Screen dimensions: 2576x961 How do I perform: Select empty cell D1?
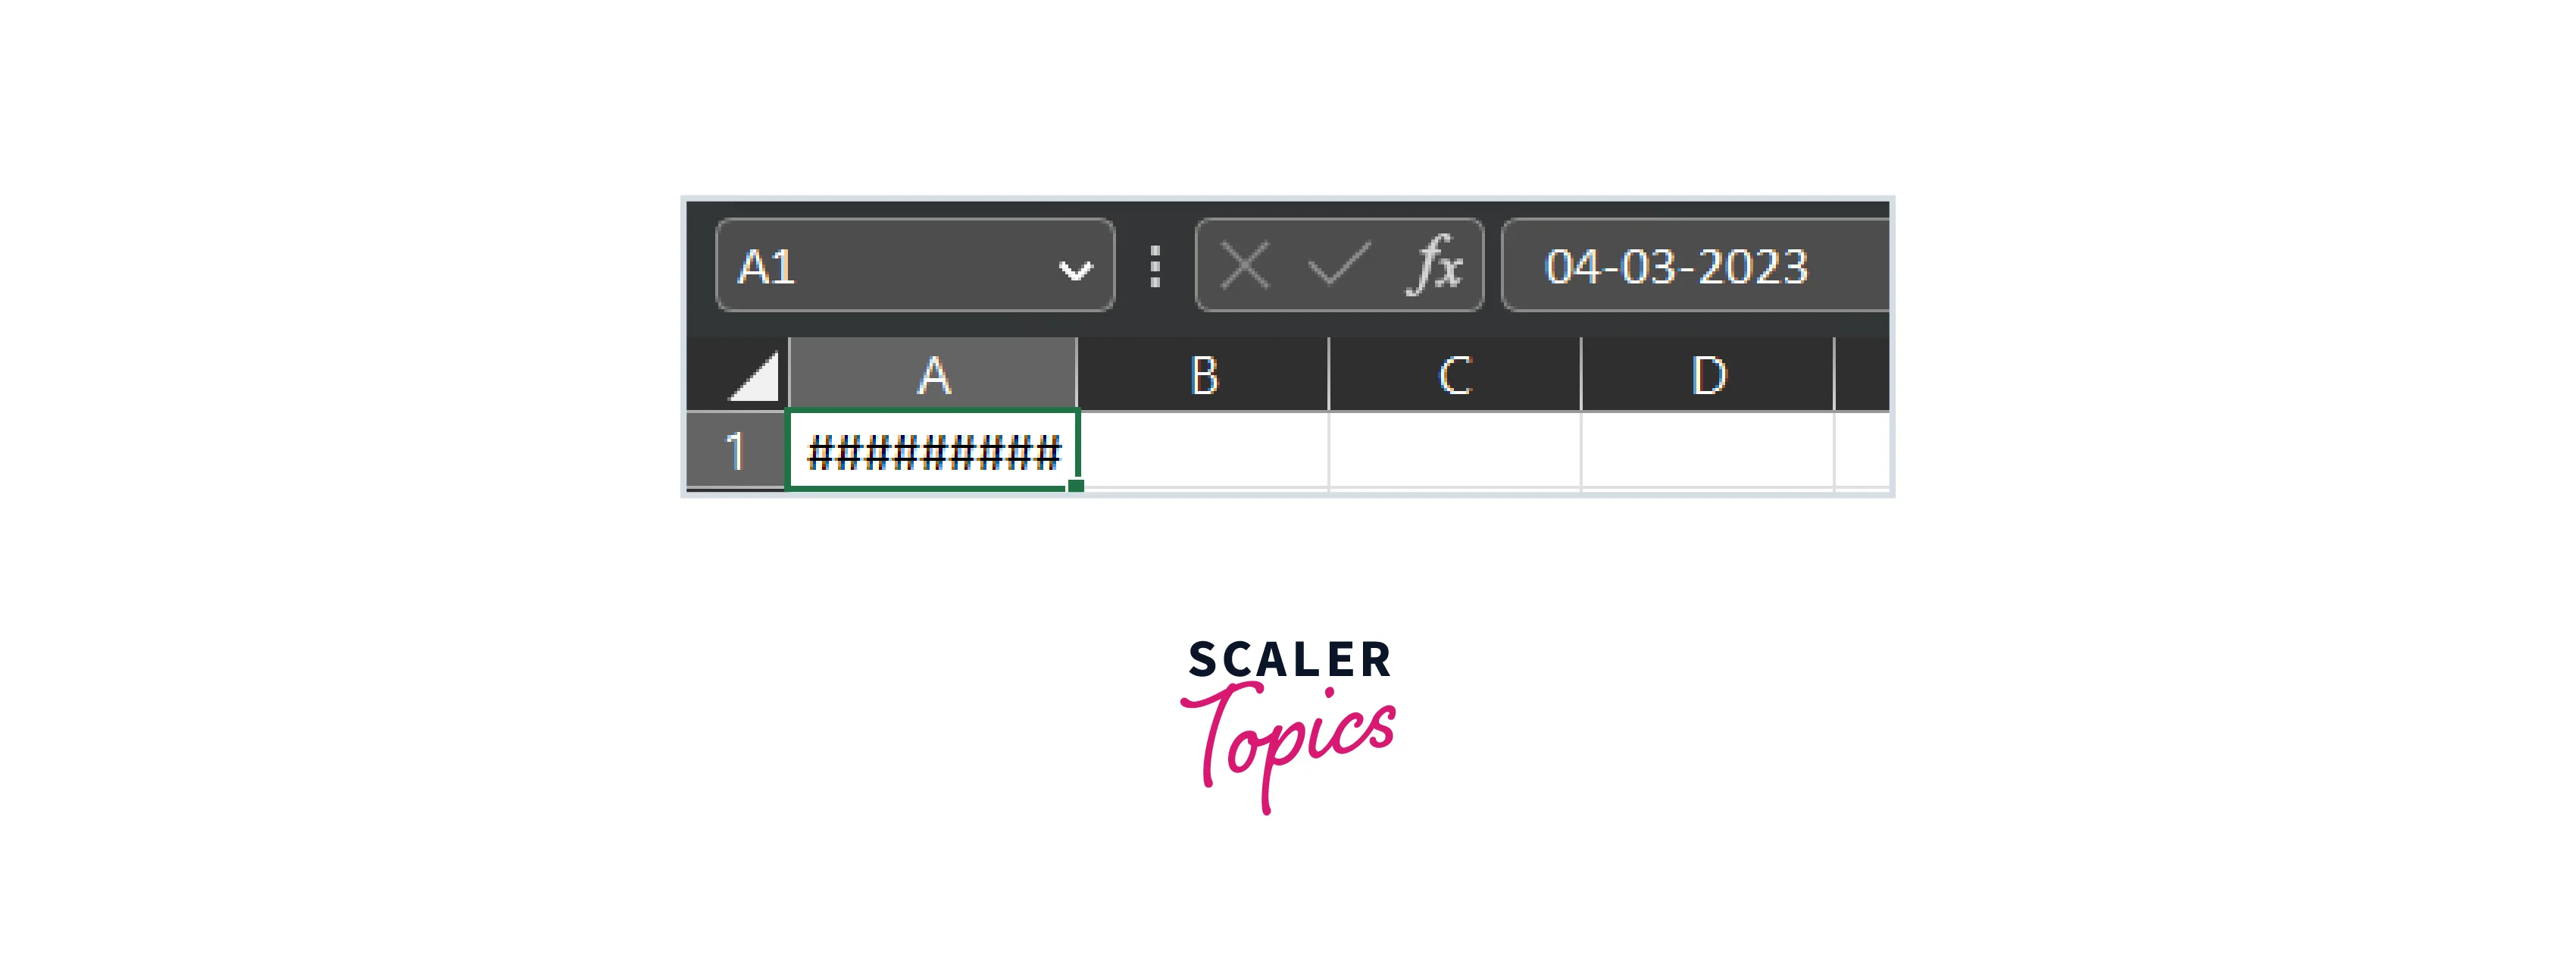[x=1708, y=451]
